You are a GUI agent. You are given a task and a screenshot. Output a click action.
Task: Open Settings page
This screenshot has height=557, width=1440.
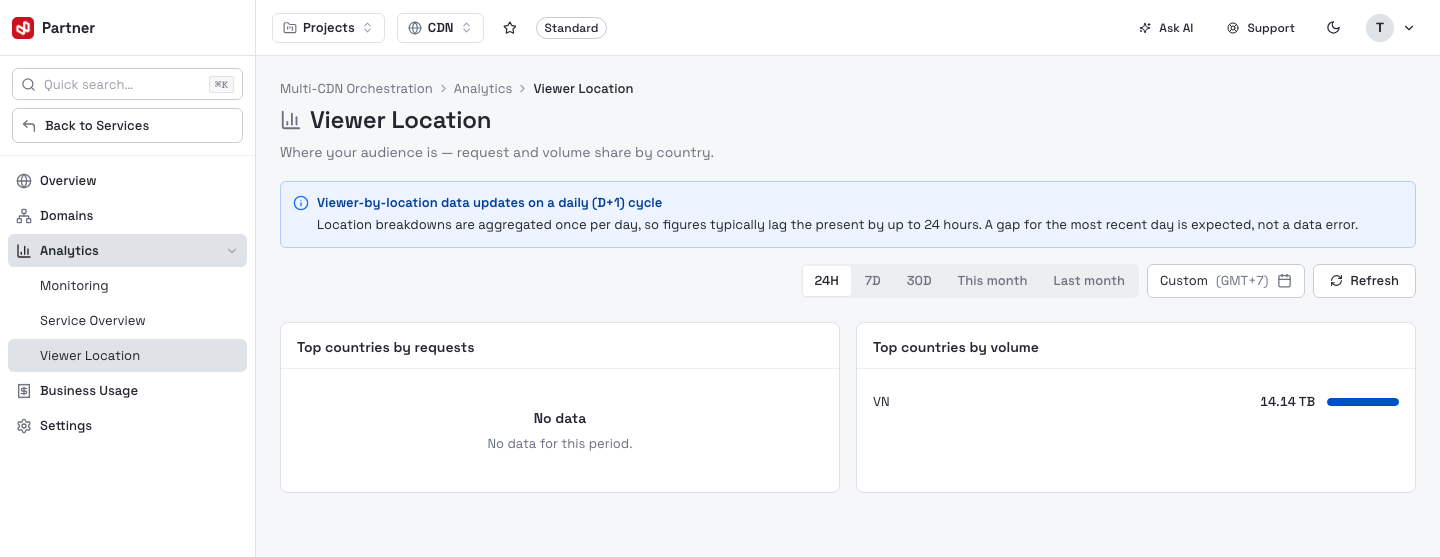(x=127, y=426)
